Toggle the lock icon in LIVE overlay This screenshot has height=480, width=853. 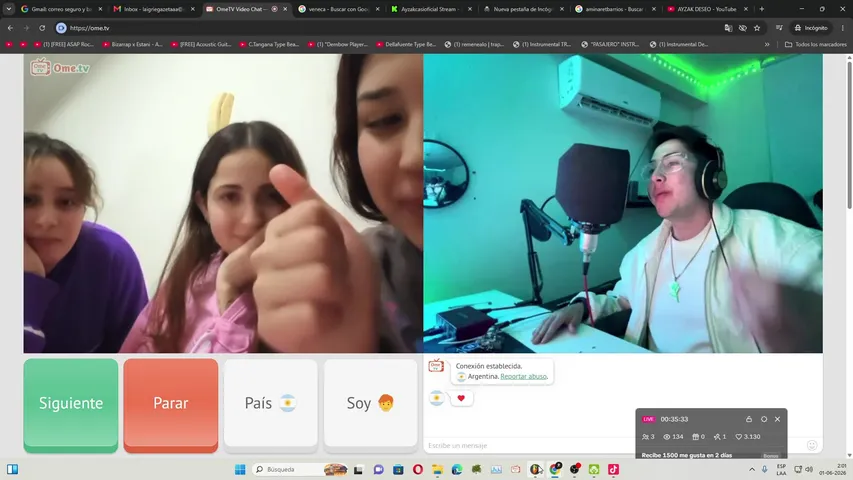749,419
